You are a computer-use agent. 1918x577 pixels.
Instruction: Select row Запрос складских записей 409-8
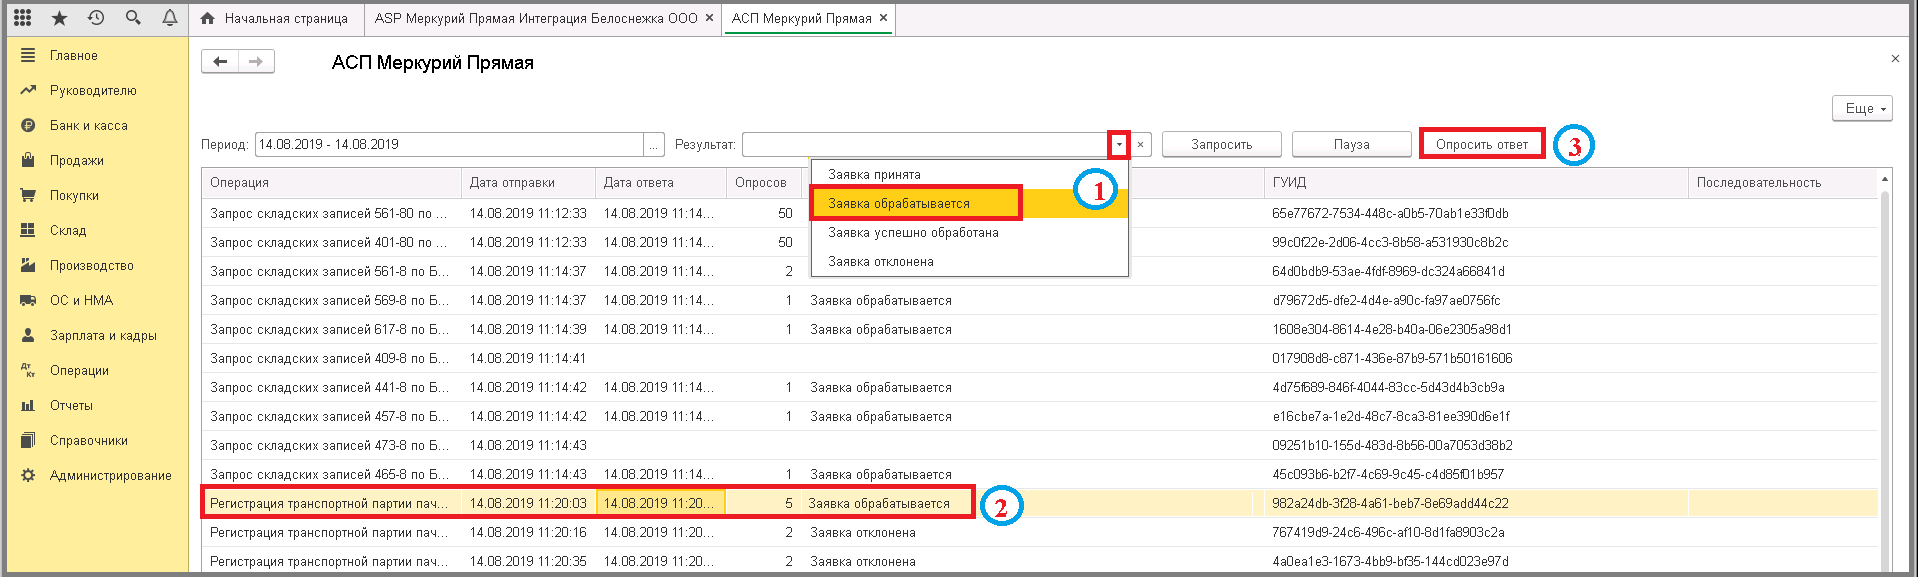(1040, 358)
